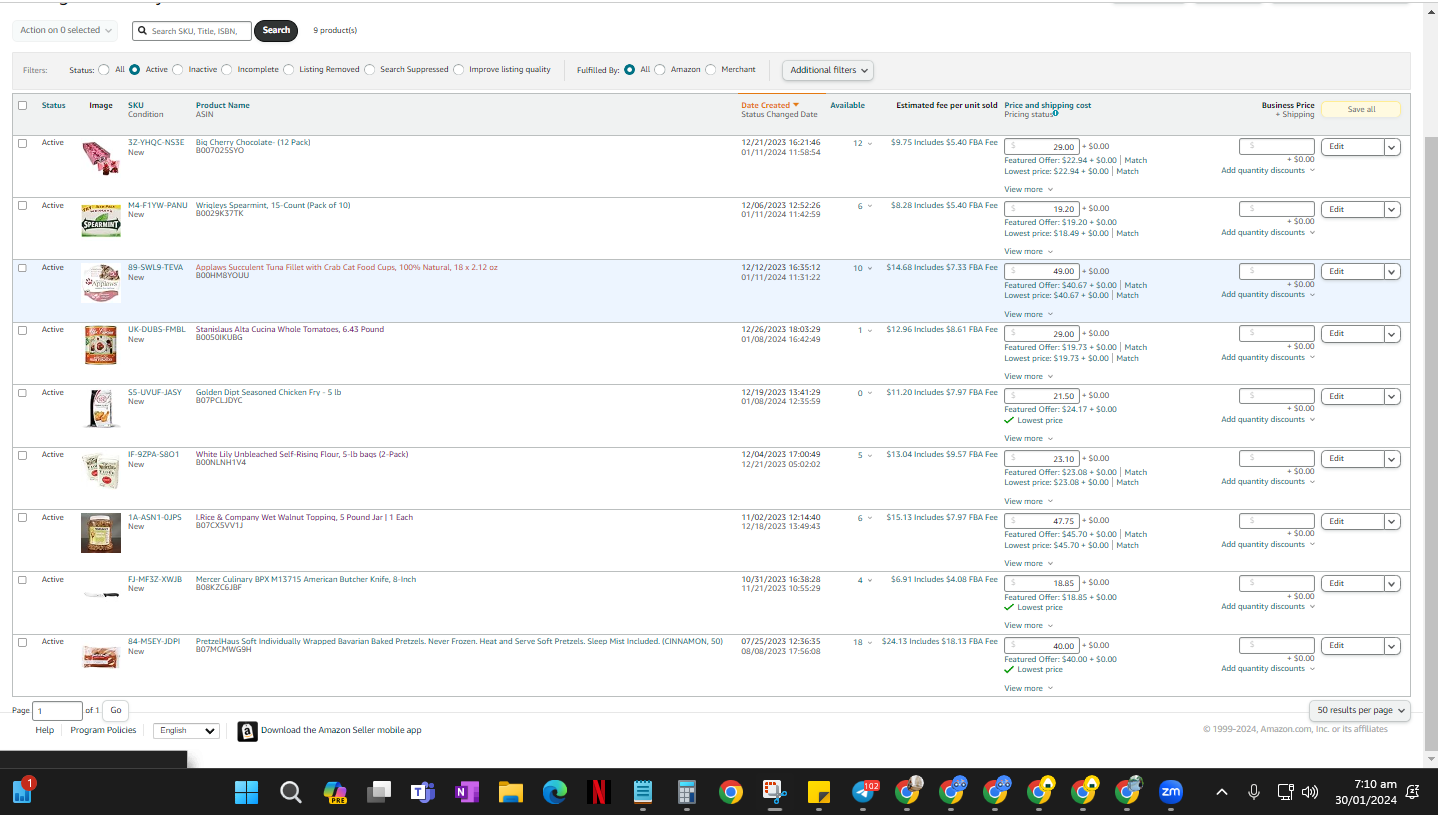
Task: Open the Netflix app icon
Action: (599, 793)
